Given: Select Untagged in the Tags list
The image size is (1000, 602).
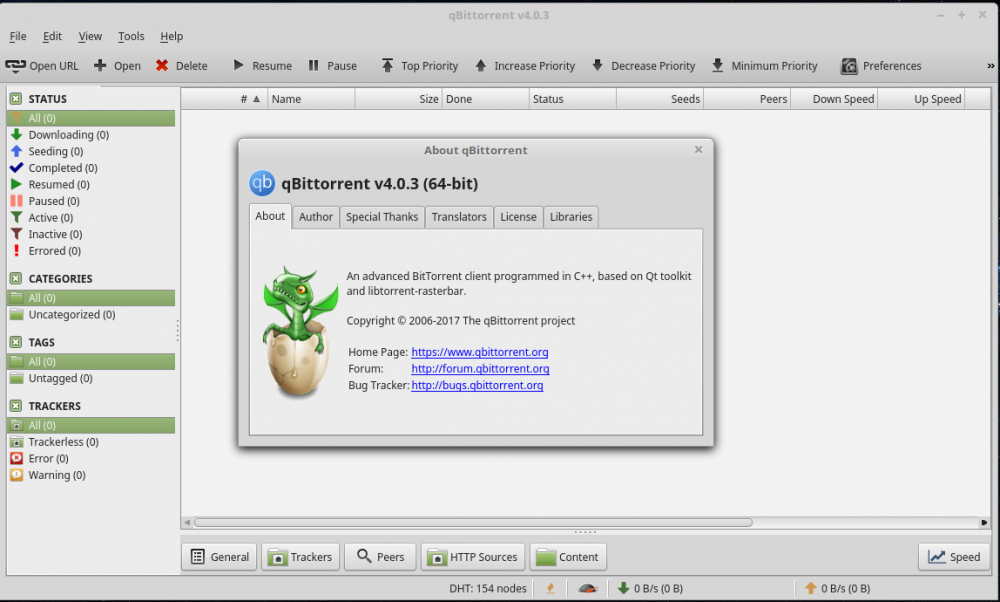Looking at the screenshot, I should tap(91, 378).
